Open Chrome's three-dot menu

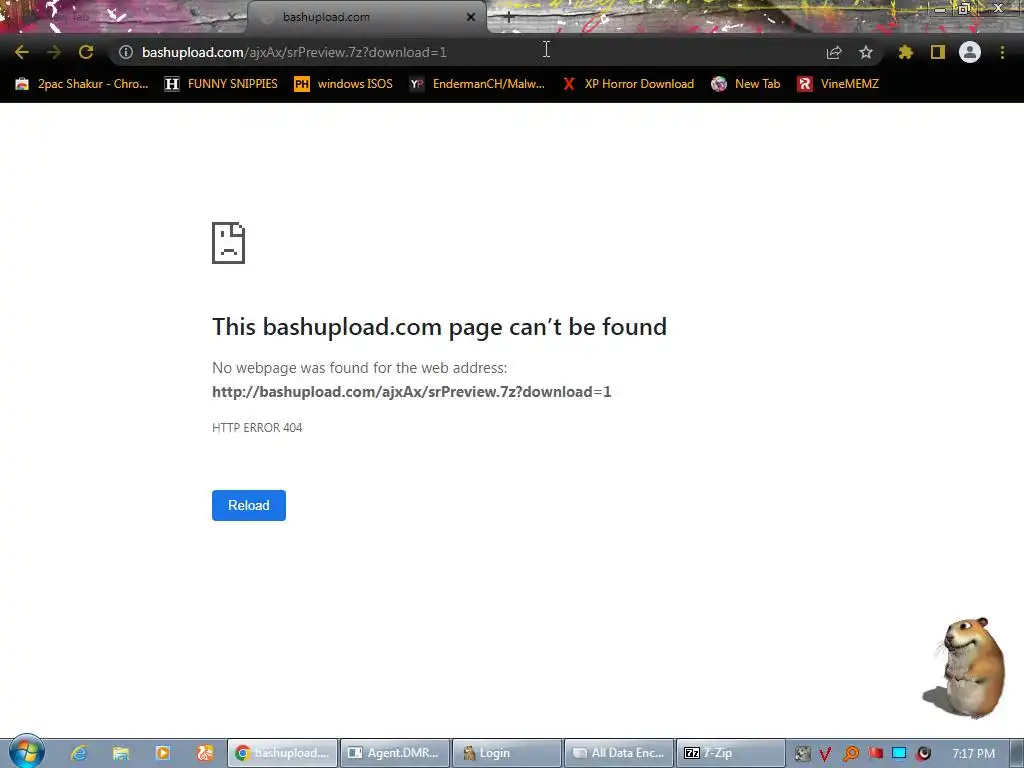1002,52
